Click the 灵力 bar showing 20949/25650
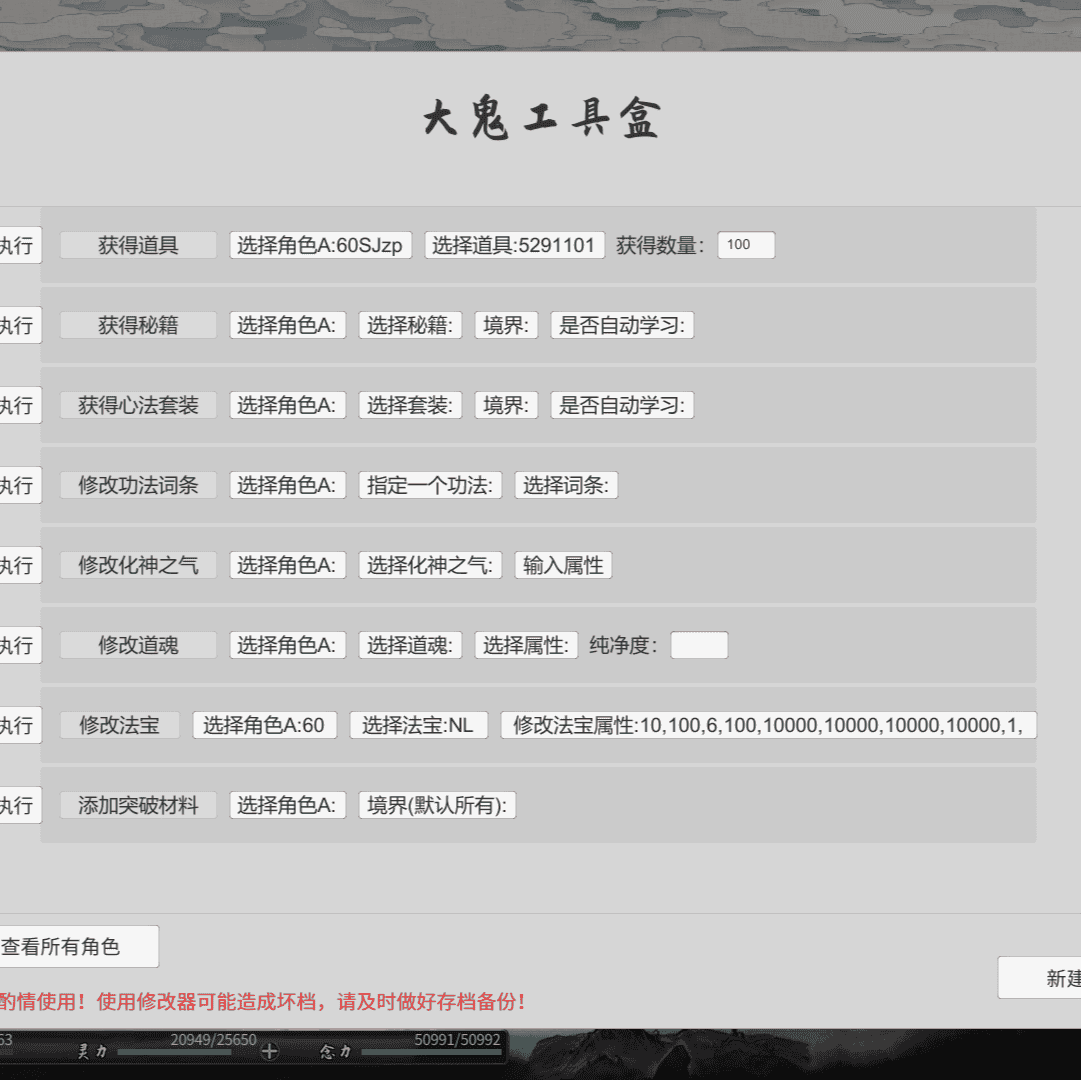The height and width of the screenshot is (1080, 1081). 174,1052
